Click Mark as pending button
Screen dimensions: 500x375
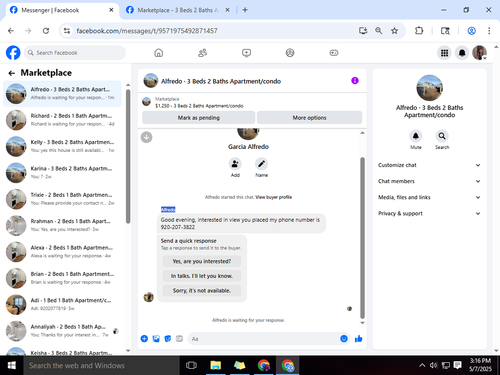click(x=198, y=118)
